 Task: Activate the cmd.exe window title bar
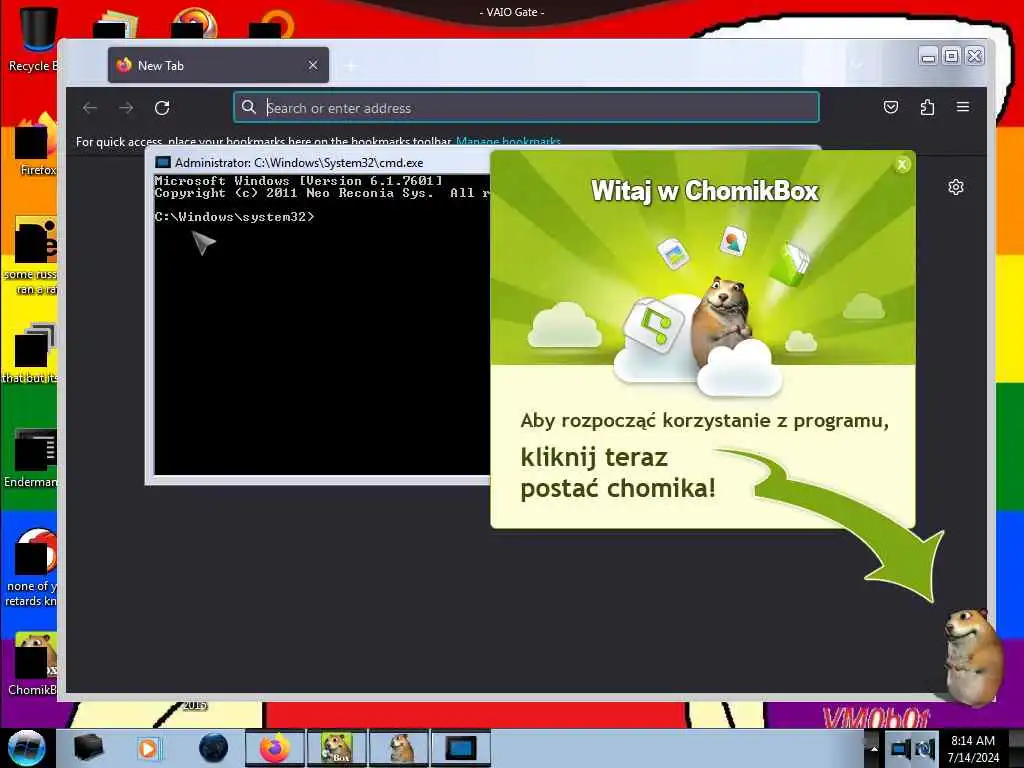(320, 163)
